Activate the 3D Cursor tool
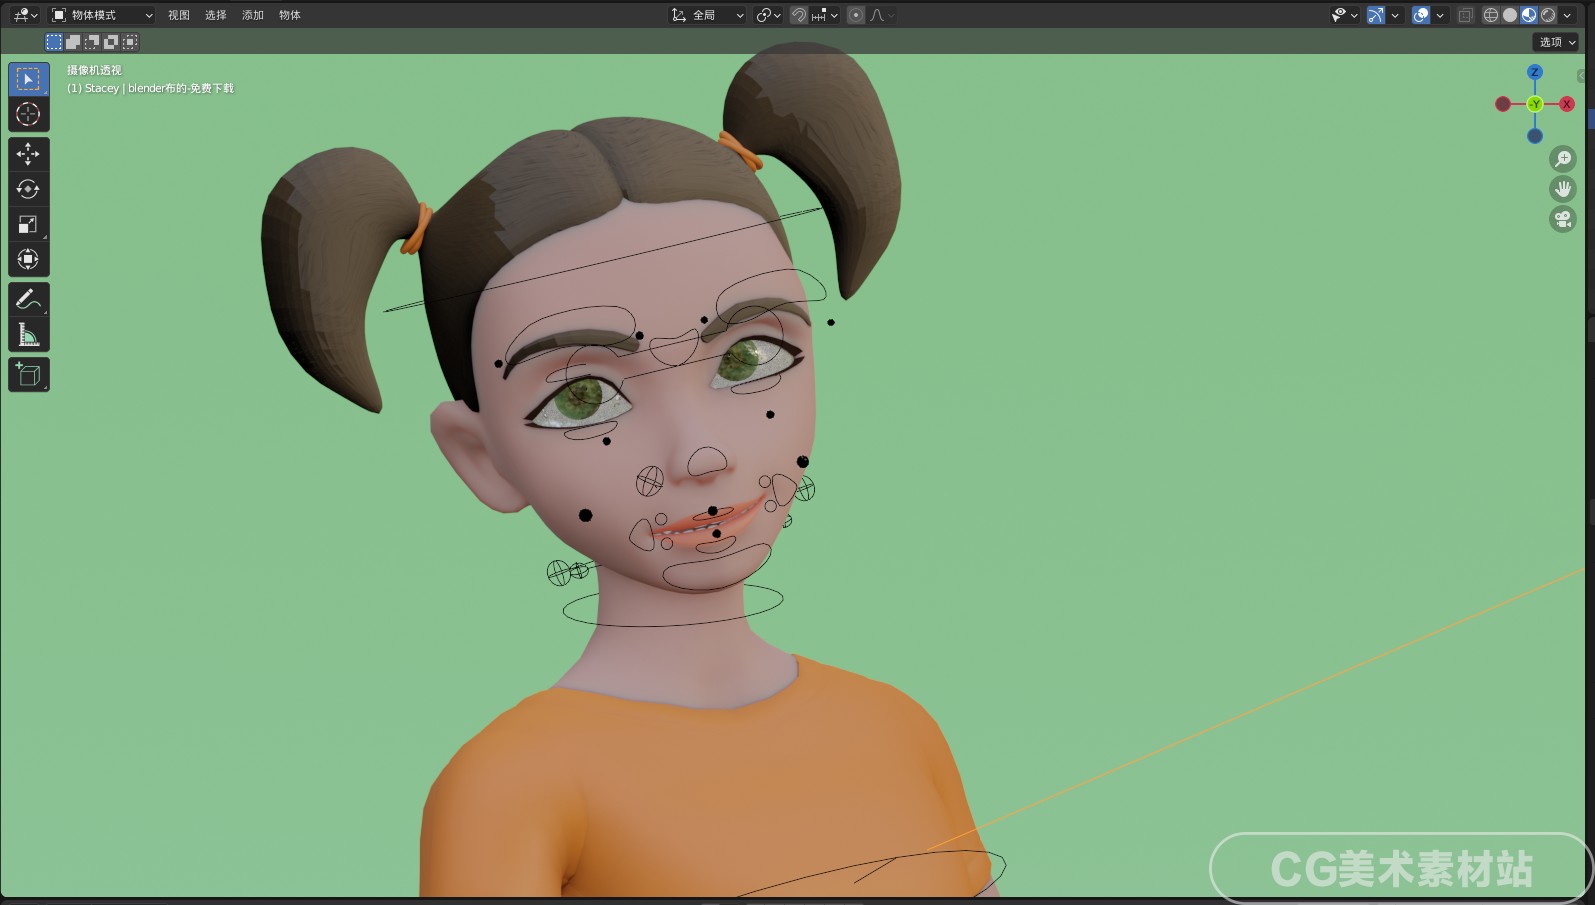This screenshot has height=905, width=1595. pos(28,114)
